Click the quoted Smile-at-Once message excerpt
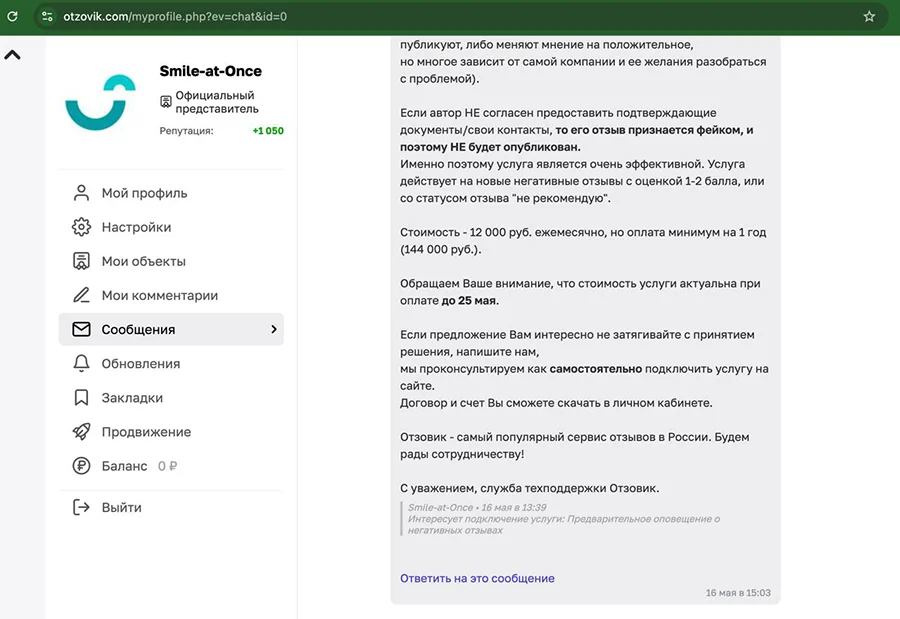The width and height of the screenshot is (900, 619). click(562, 519)
